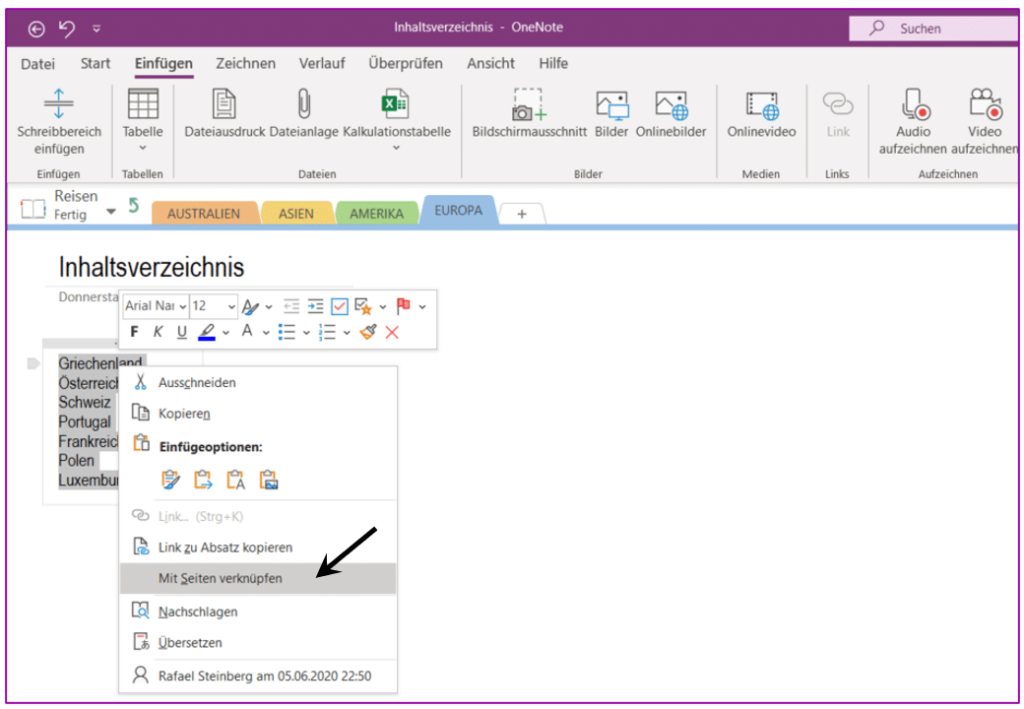Click the Dateianlage paperclip icon
Screen dimensions: 1024x709
click(x=304, y=104)
